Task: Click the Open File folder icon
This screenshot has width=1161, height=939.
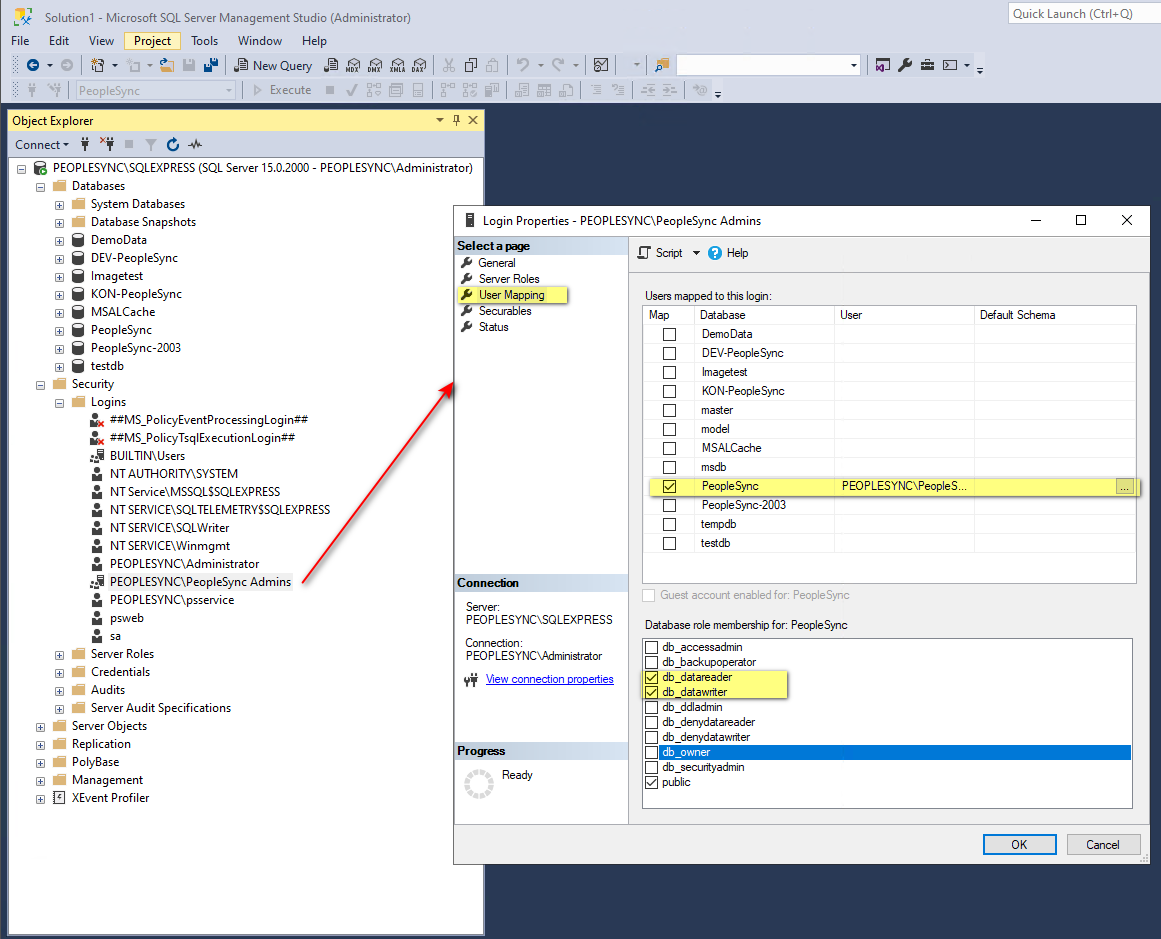Action: [167, 65]
